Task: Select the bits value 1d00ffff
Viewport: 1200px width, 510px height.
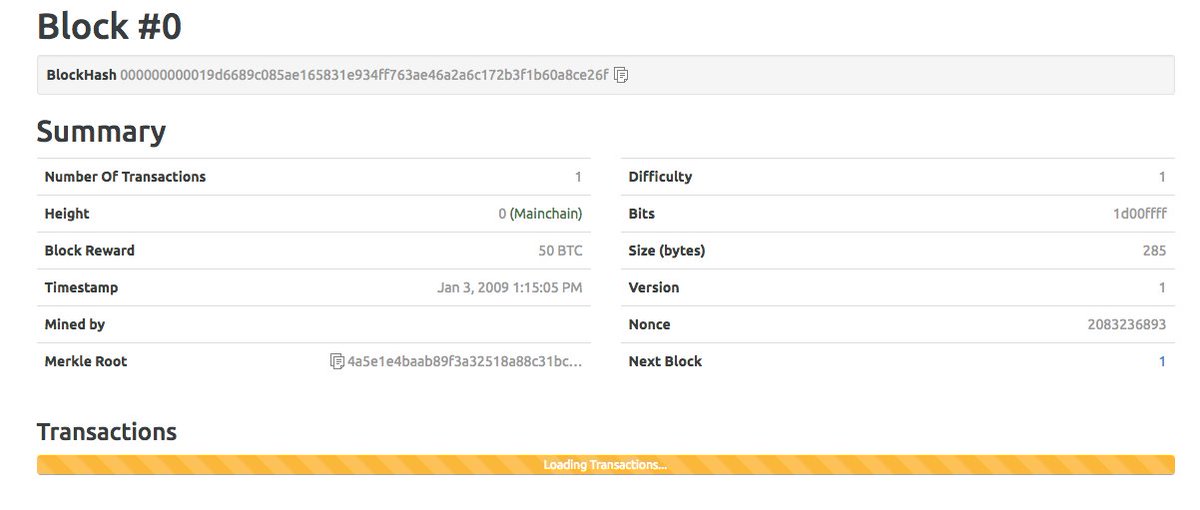Action: tap(1139, 214)
